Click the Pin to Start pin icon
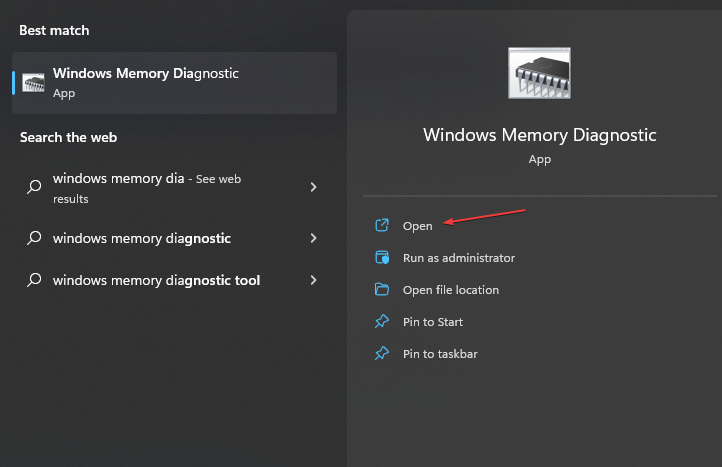The height and width of the screenshot is (467, 722). pyautogui.click(x=381, y=322)
